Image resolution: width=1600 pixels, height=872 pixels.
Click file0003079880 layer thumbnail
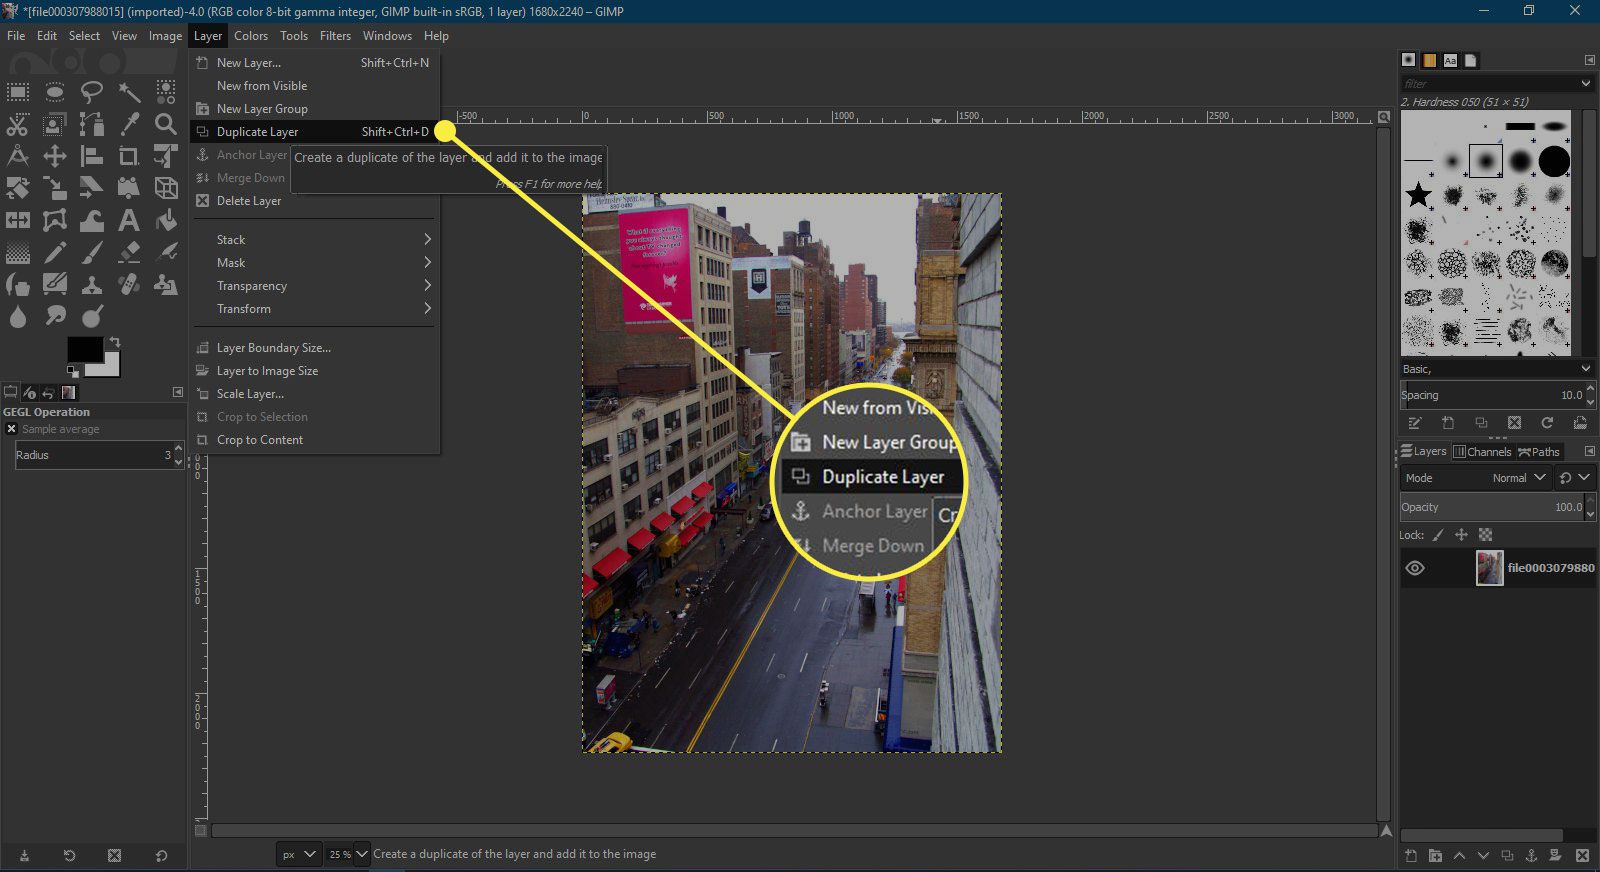[1490, 568]
